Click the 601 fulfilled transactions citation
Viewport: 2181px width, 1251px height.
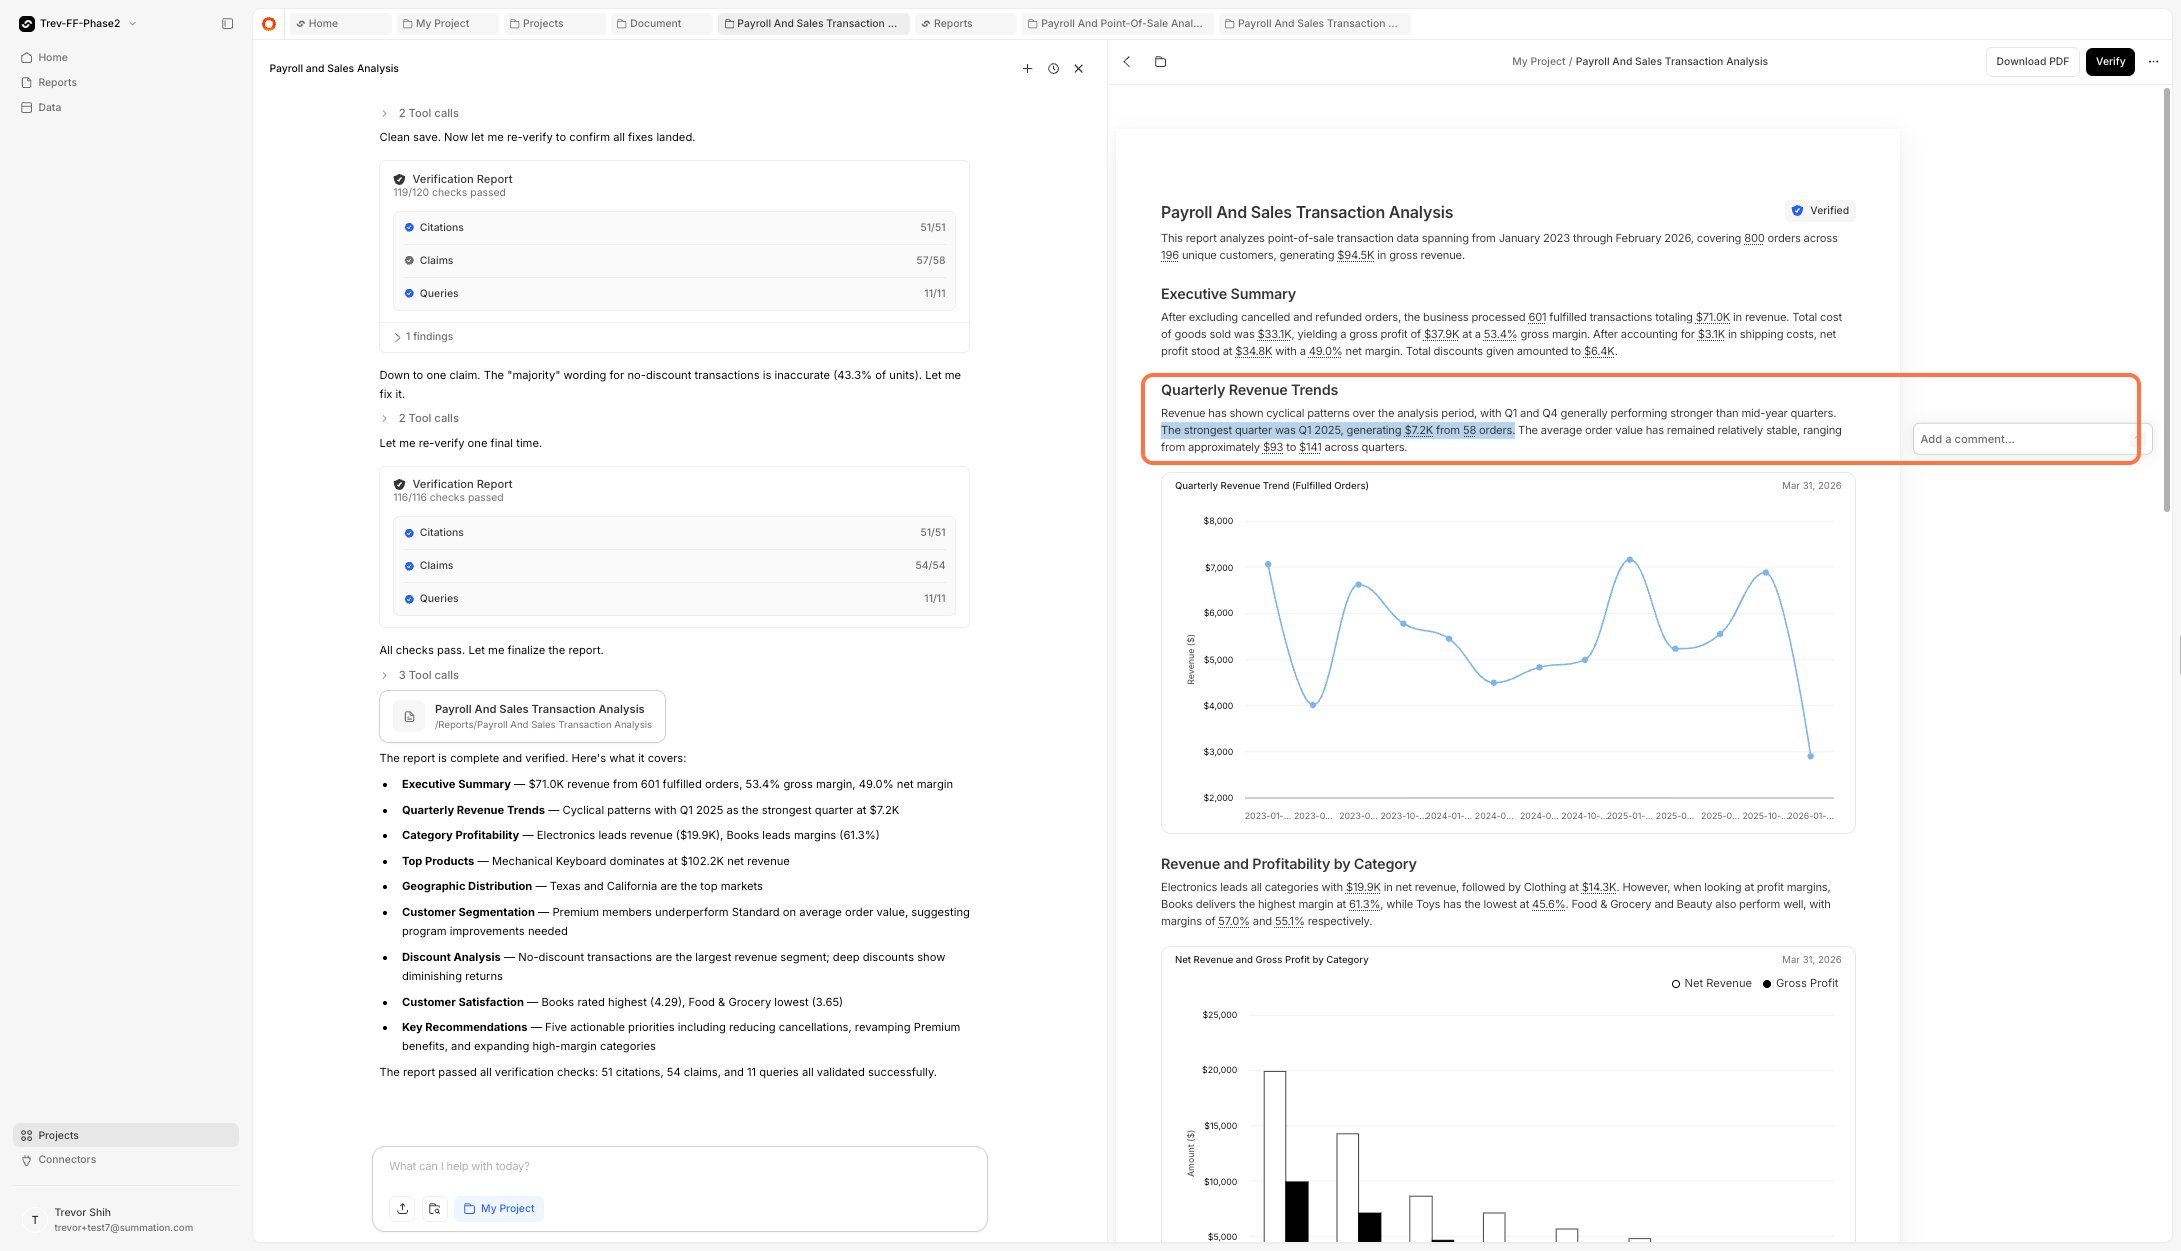(x=1537, y=317)
